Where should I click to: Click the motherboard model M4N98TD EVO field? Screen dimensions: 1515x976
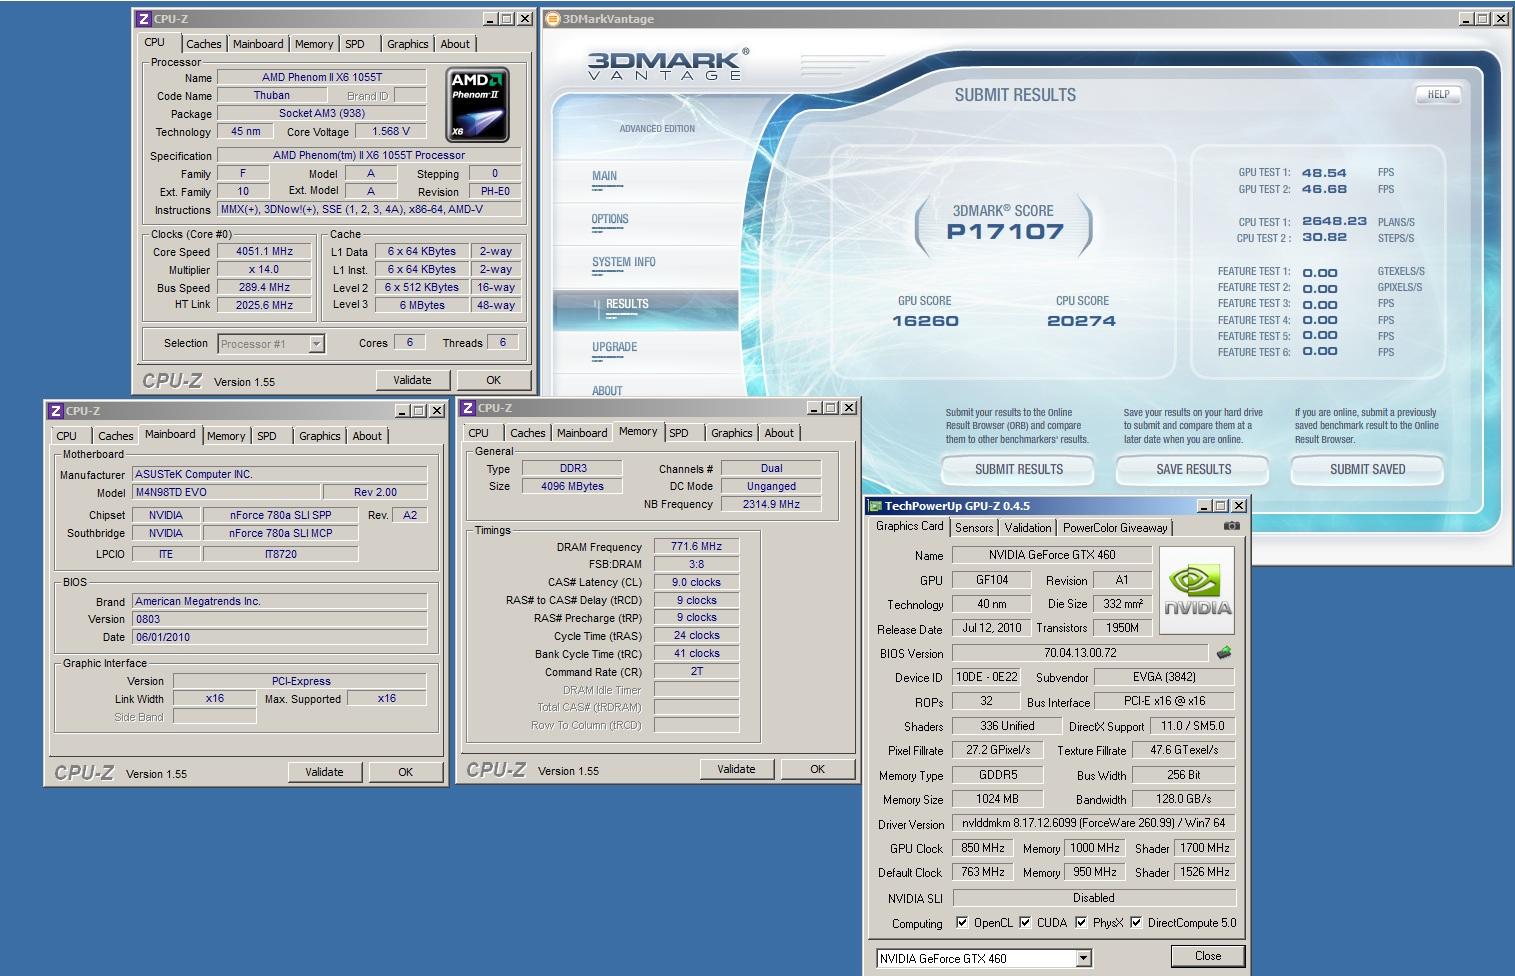(226, 492)
